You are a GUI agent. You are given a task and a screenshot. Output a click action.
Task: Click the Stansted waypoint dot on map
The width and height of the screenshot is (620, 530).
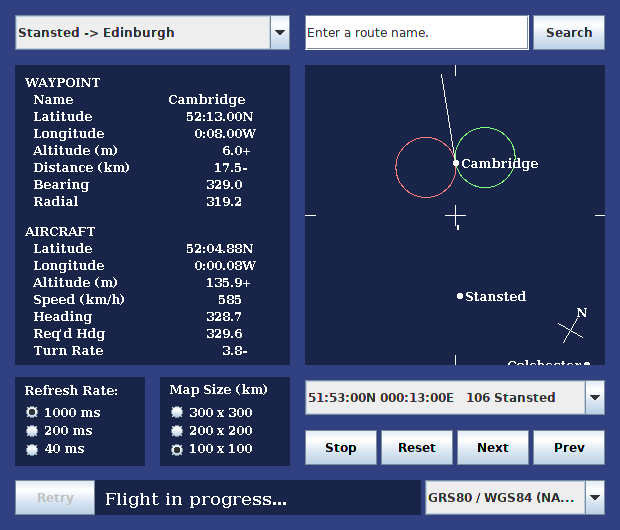coord(460,296)
